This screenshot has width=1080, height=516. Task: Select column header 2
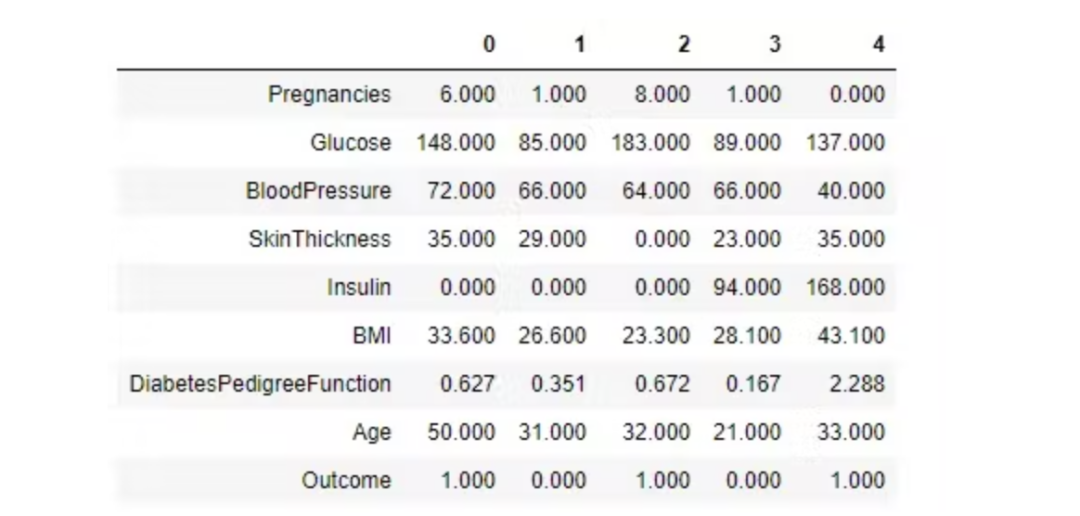click(x=683, y=45)
